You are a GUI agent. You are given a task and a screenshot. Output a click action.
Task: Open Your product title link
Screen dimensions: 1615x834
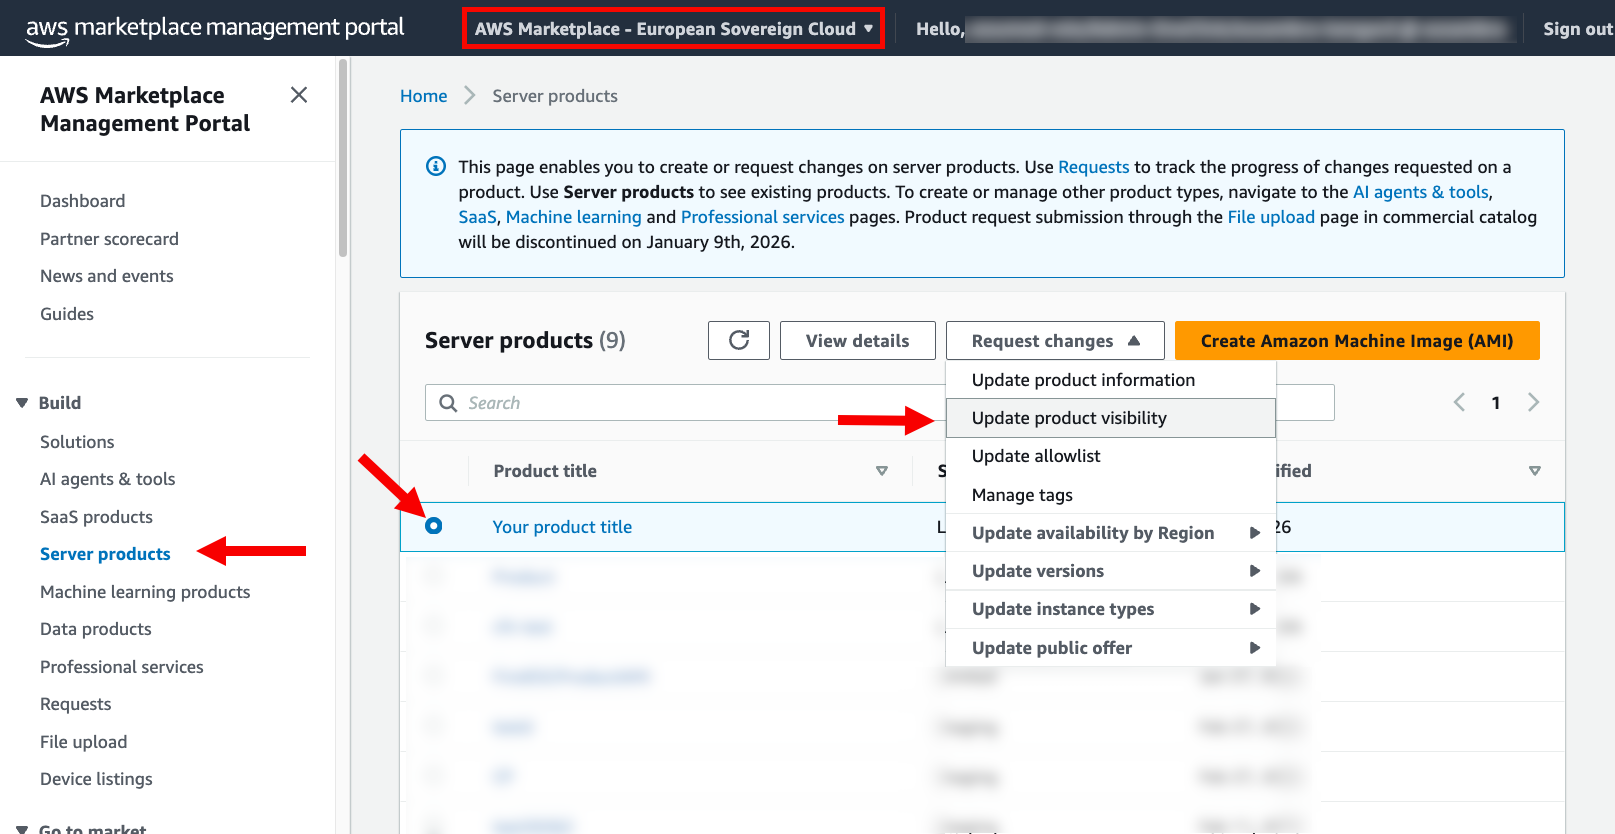tap(562, 527)
